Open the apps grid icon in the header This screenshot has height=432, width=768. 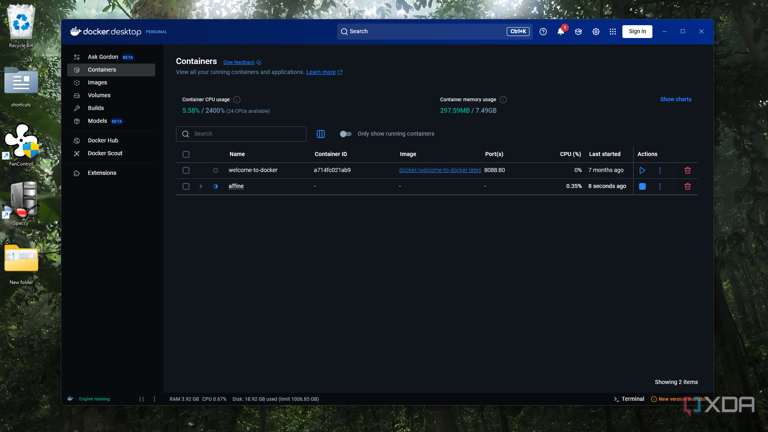(x=613, y=31)
